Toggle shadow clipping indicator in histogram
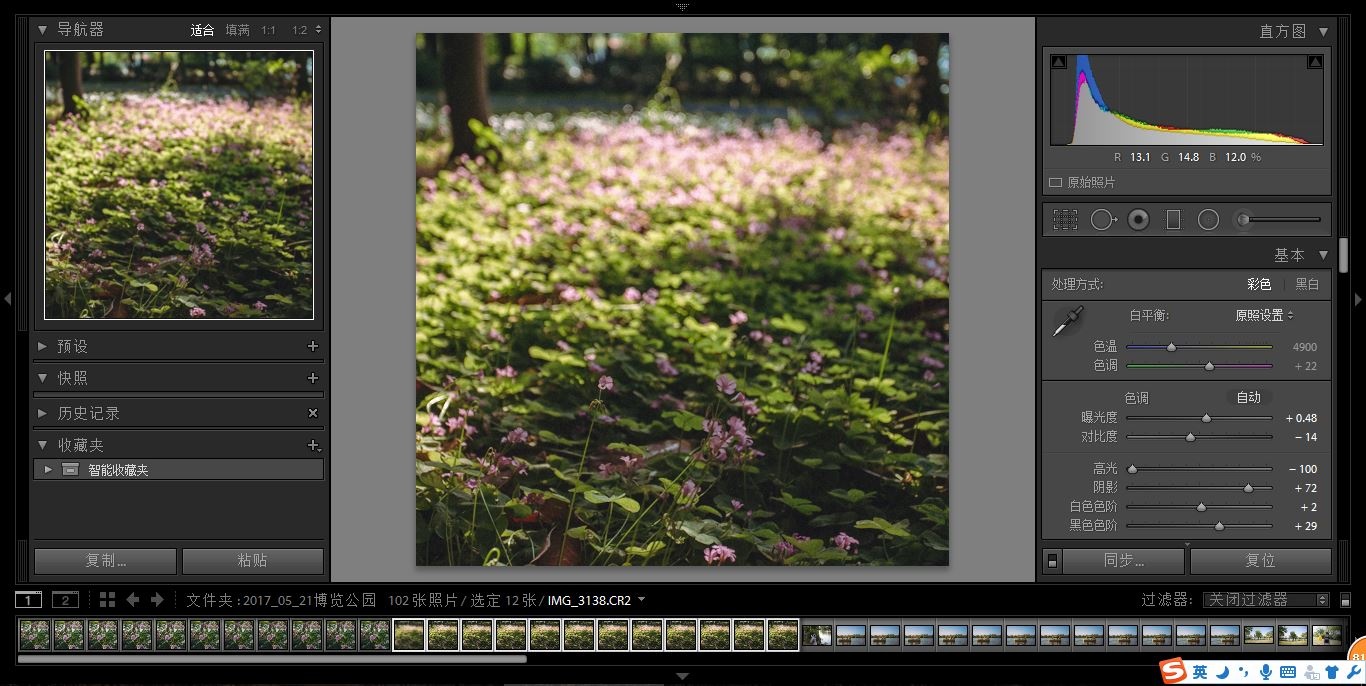Viewport: 1366px width, 686px height. coord(1059,62)
